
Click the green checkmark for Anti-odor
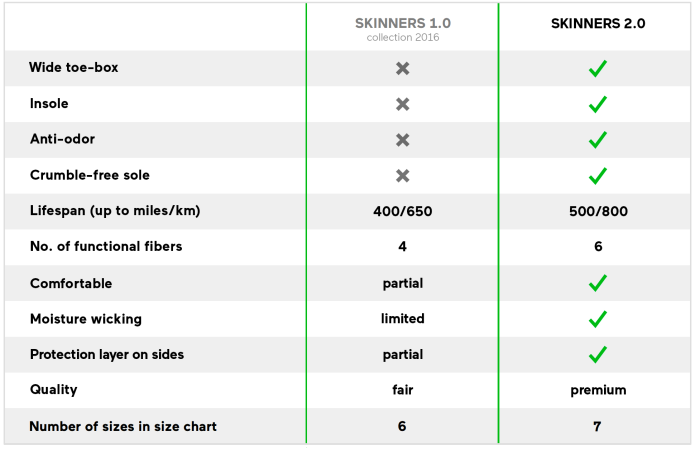598,140
